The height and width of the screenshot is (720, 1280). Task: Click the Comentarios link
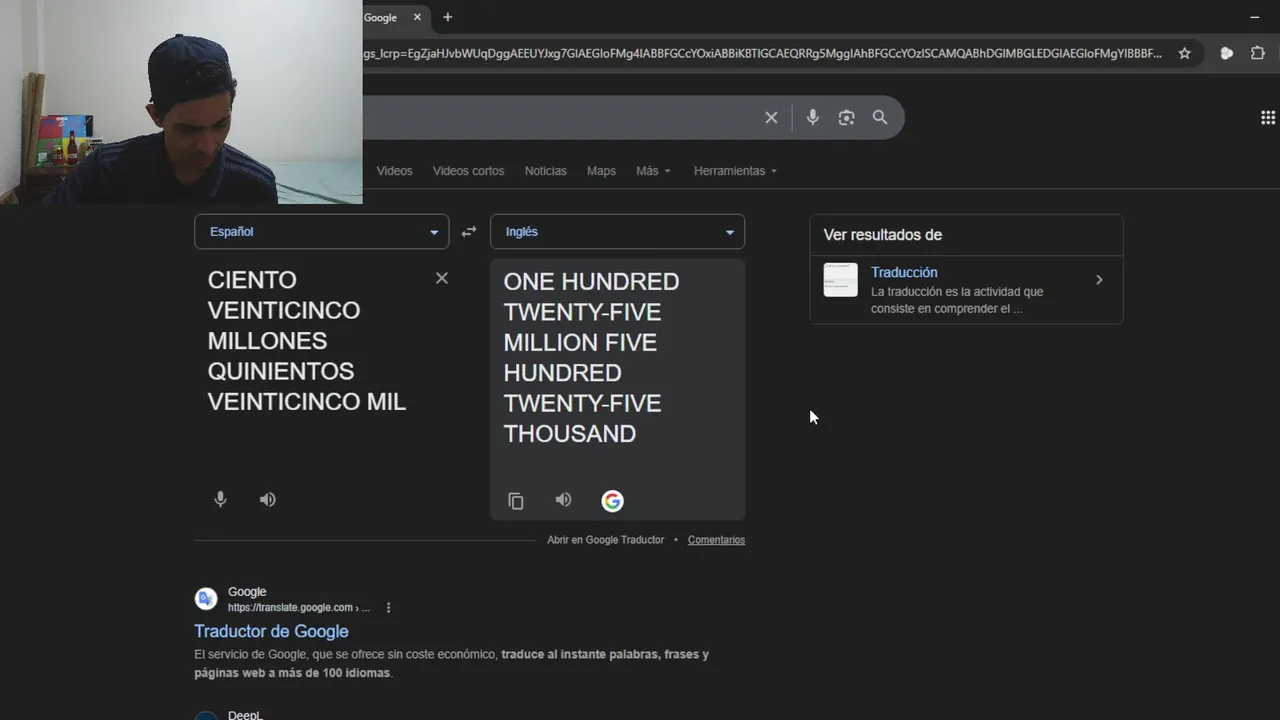pyautogui.click(x=716, y=540)
